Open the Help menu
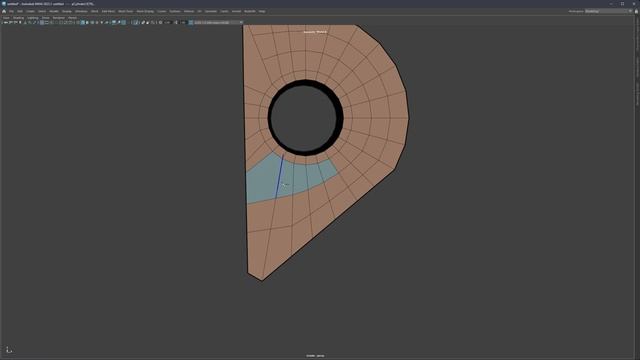 coord(262,11)
